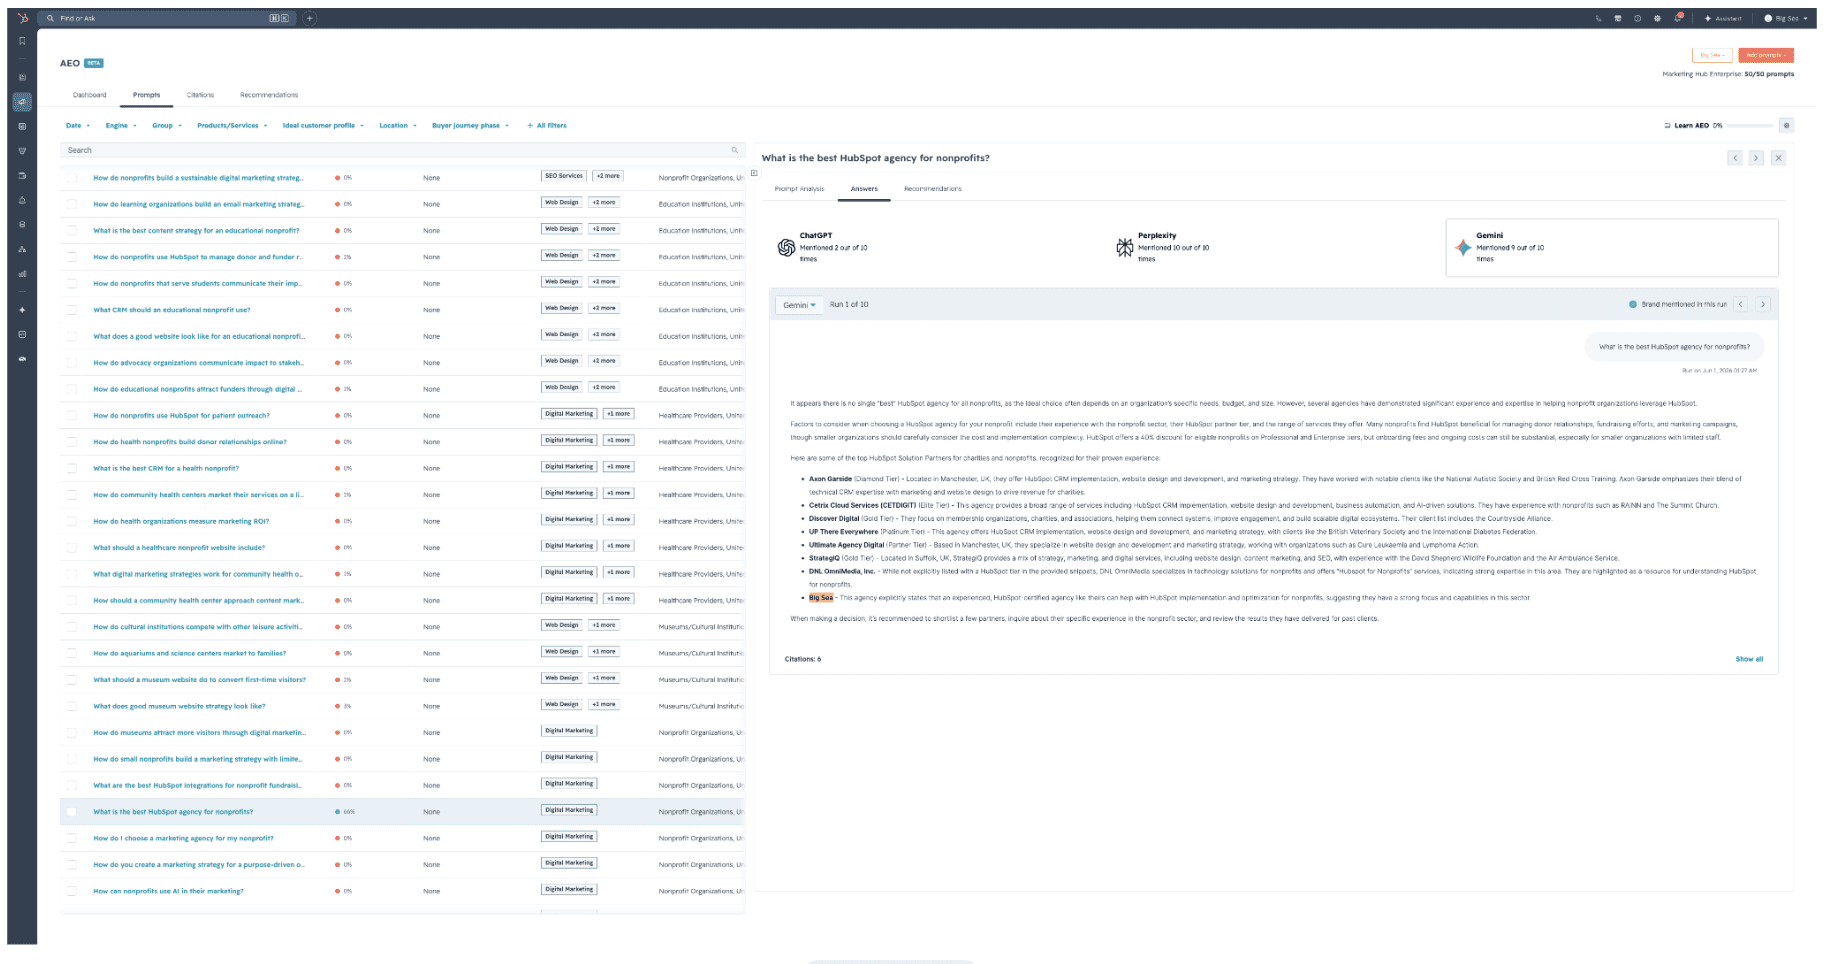
Task: Click Show all citations link
Action: [1749, 659]
